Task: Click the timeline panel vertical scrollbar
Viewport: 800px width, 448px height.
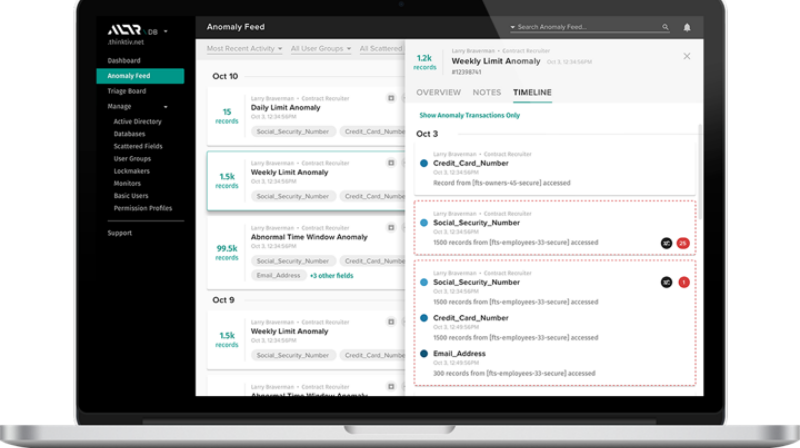Action: coord(699,171)
